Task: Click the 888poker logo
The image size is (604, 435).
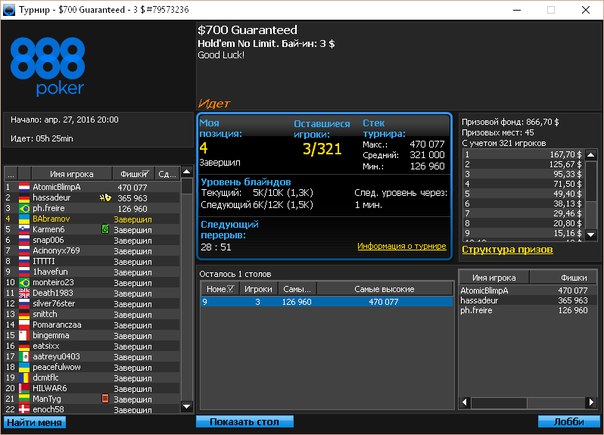Action: tap(47, 66)
